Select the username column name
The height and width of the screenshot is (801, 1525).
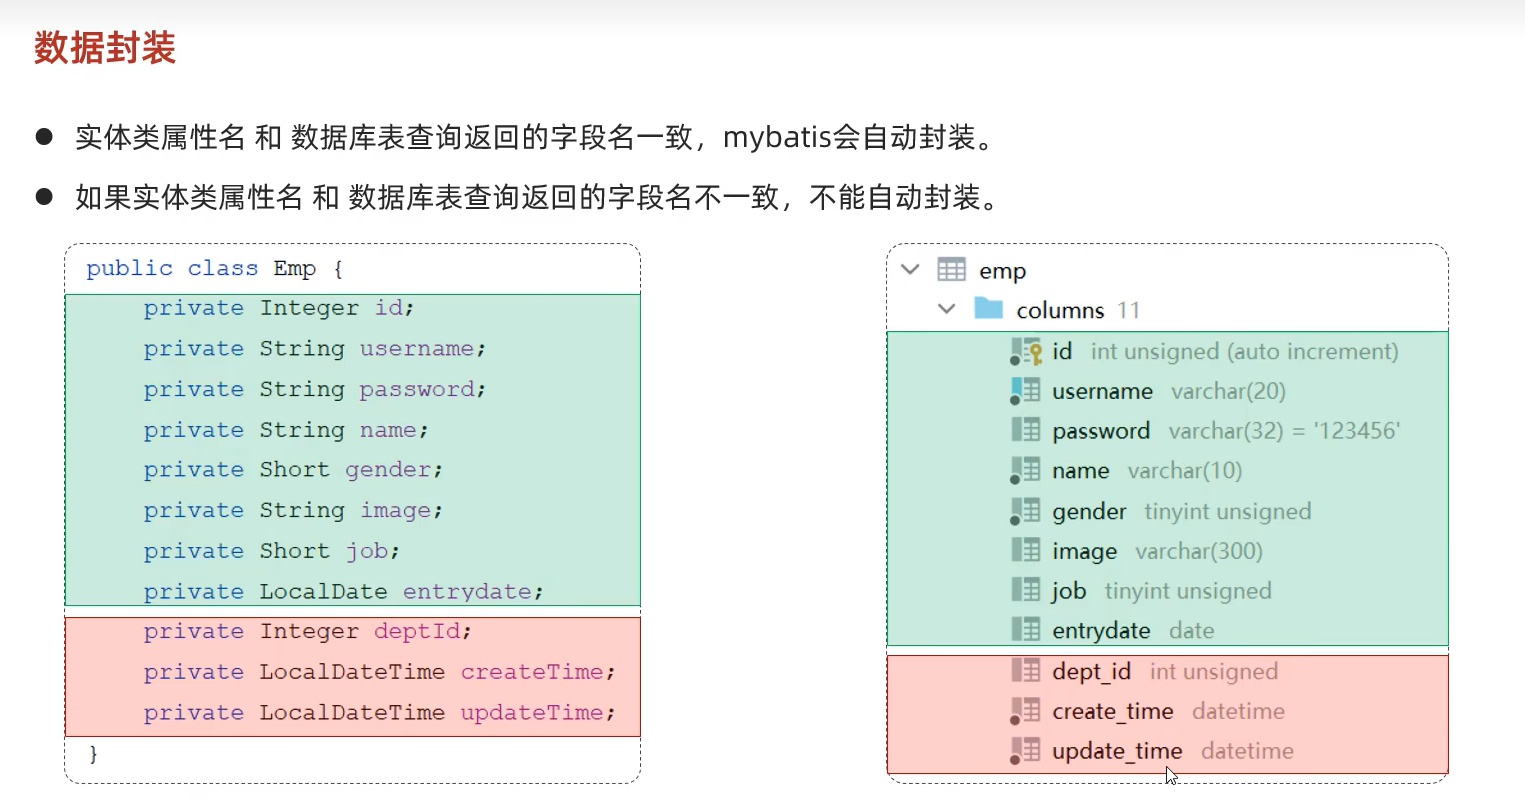point(1102,391)
